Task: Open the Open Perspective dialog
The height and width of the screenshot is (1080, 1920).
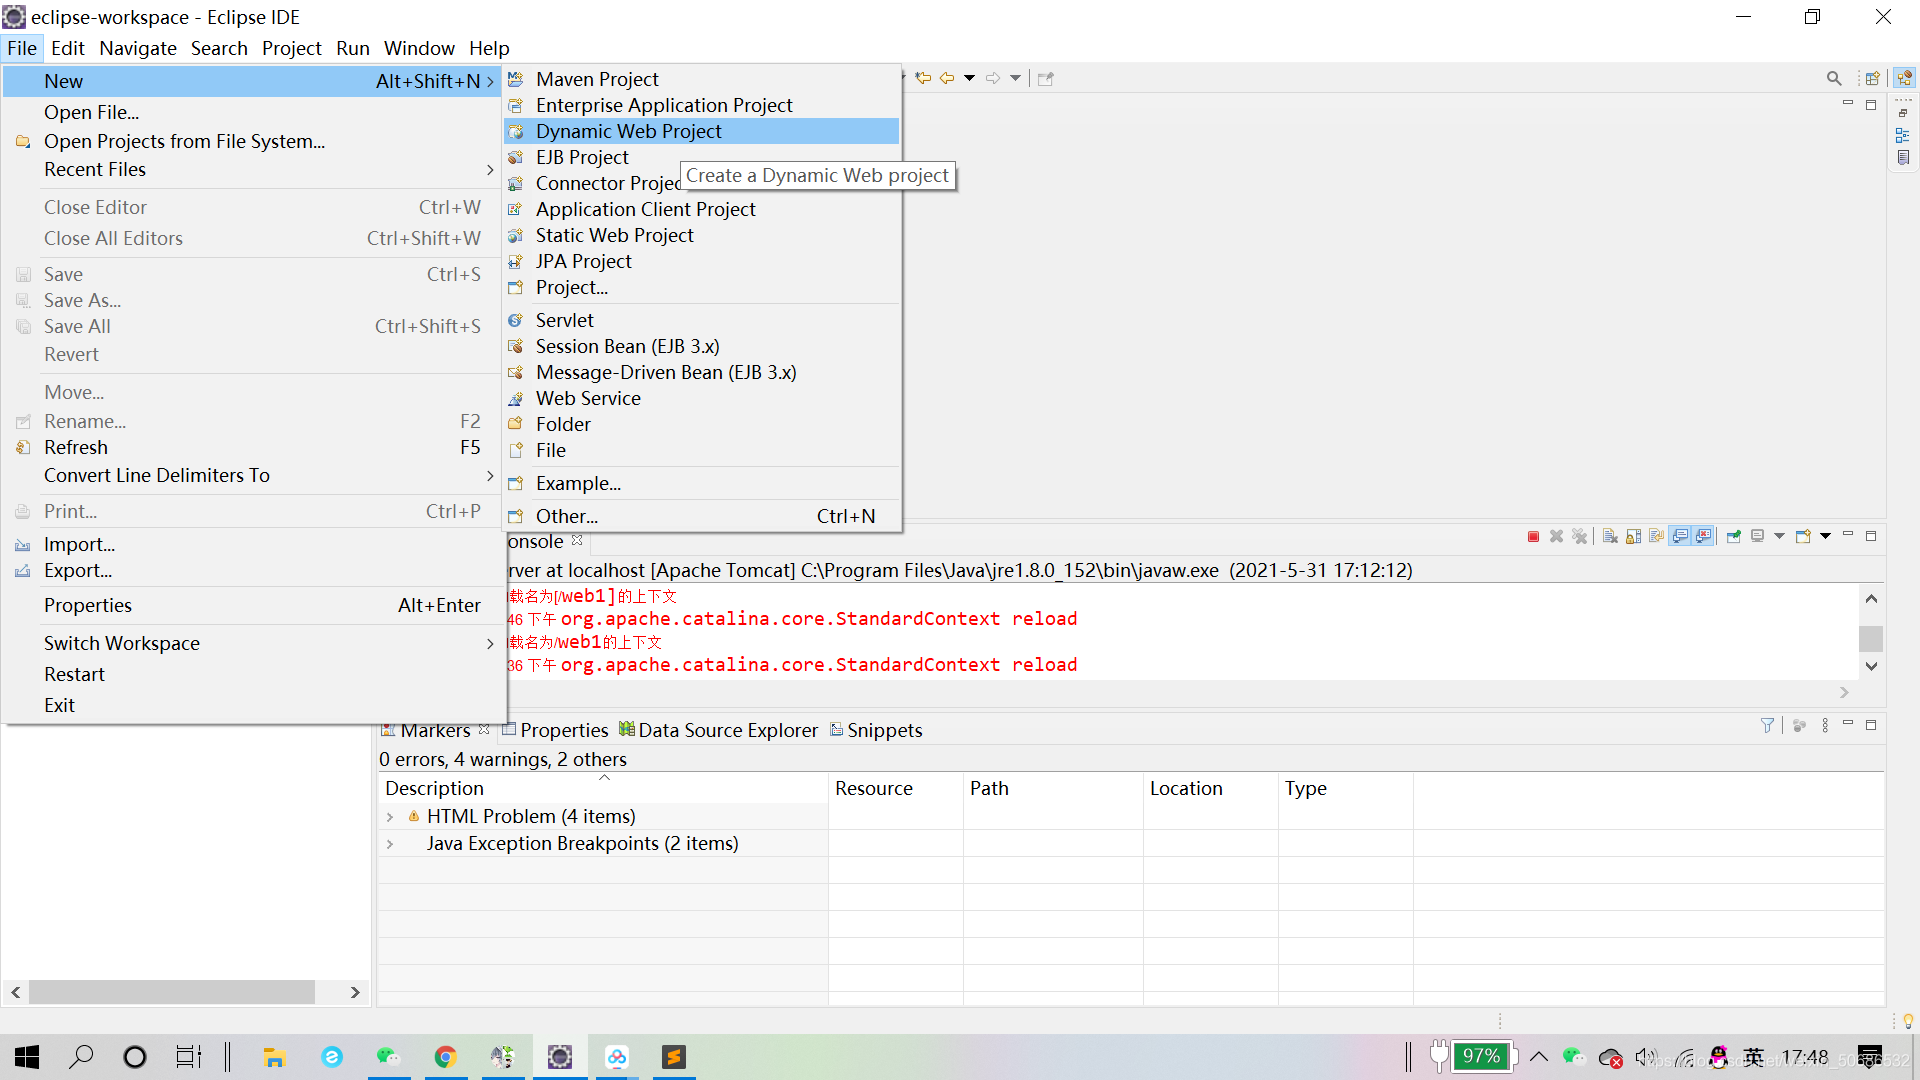Action: coord(1873,78)
